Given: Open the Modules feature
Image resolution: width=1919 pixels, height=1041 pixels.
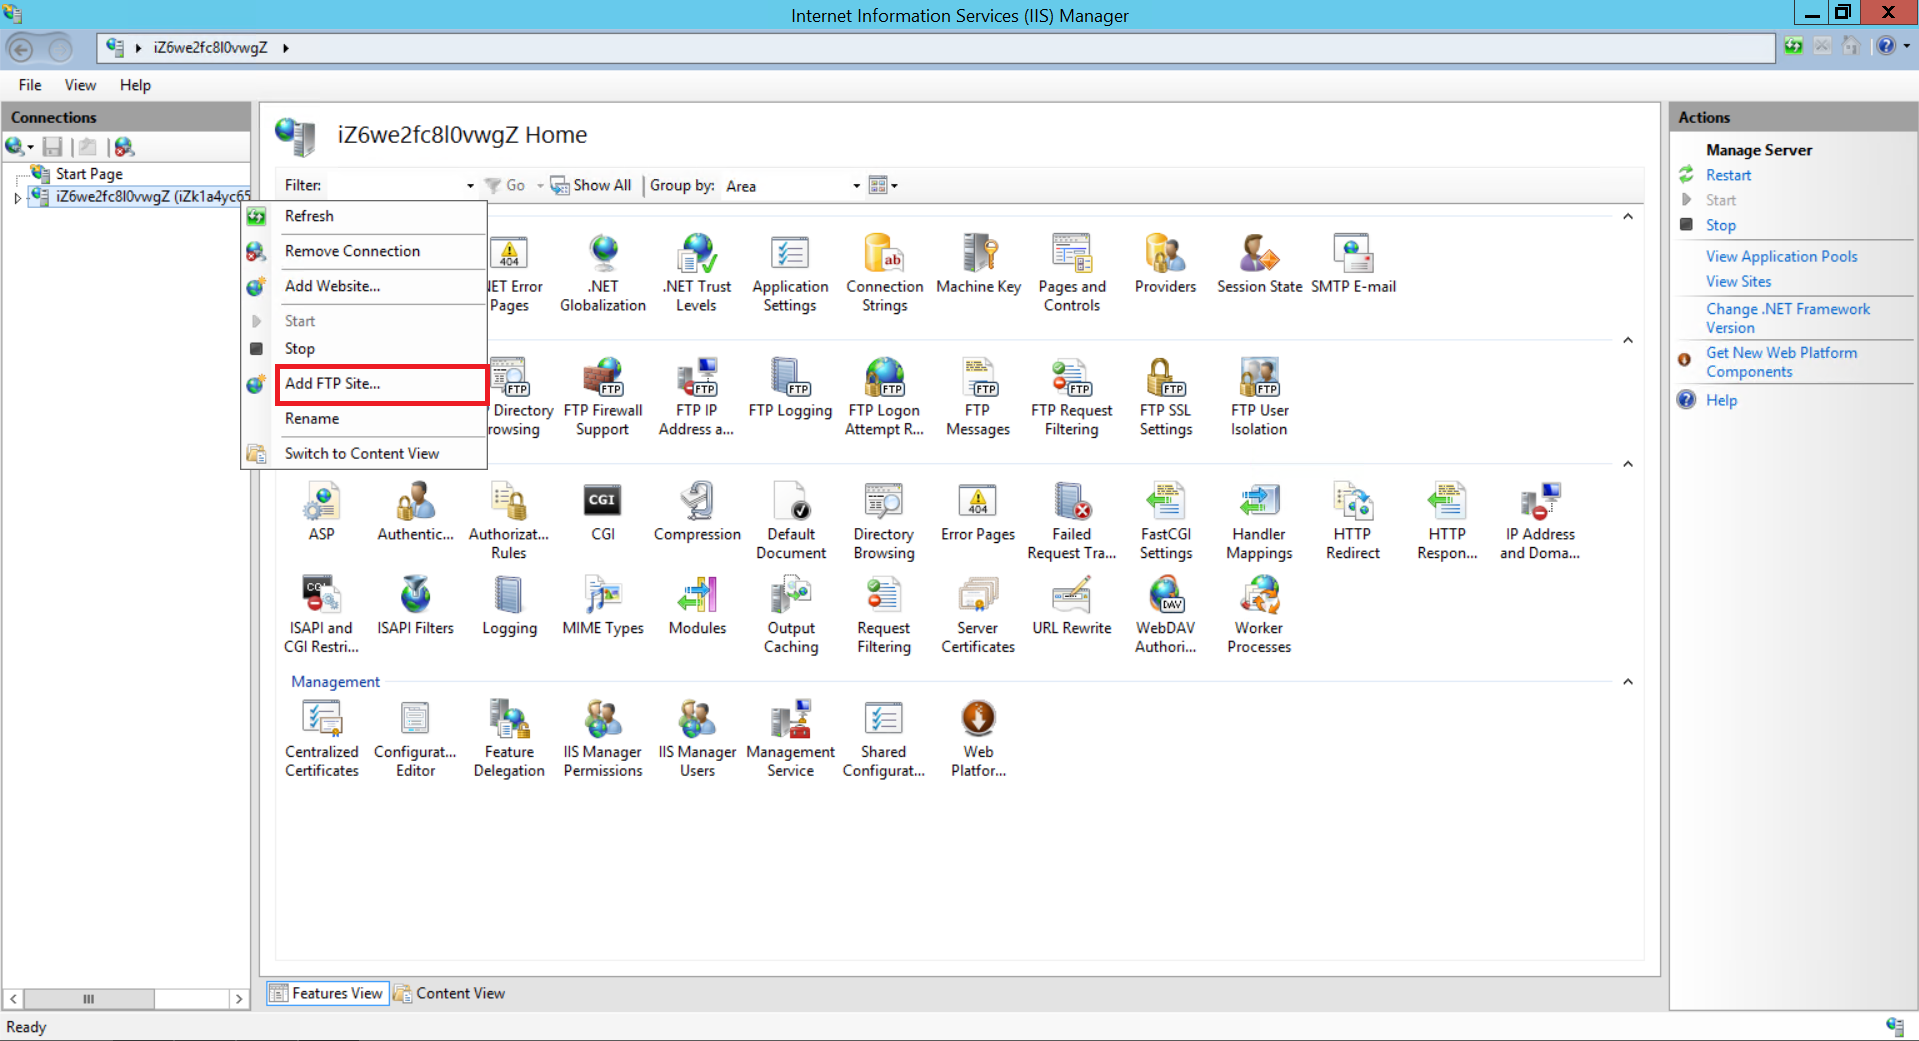Looking at the screenshot, I should coord(697,605).
